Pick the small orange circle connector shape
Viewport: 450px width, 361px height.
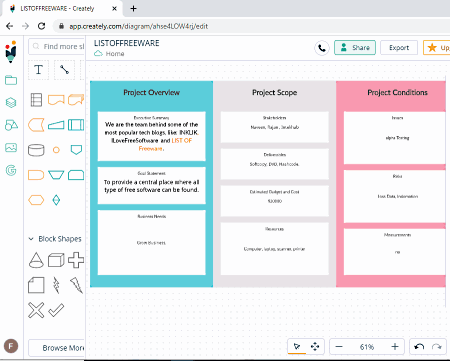click(56, 150)
